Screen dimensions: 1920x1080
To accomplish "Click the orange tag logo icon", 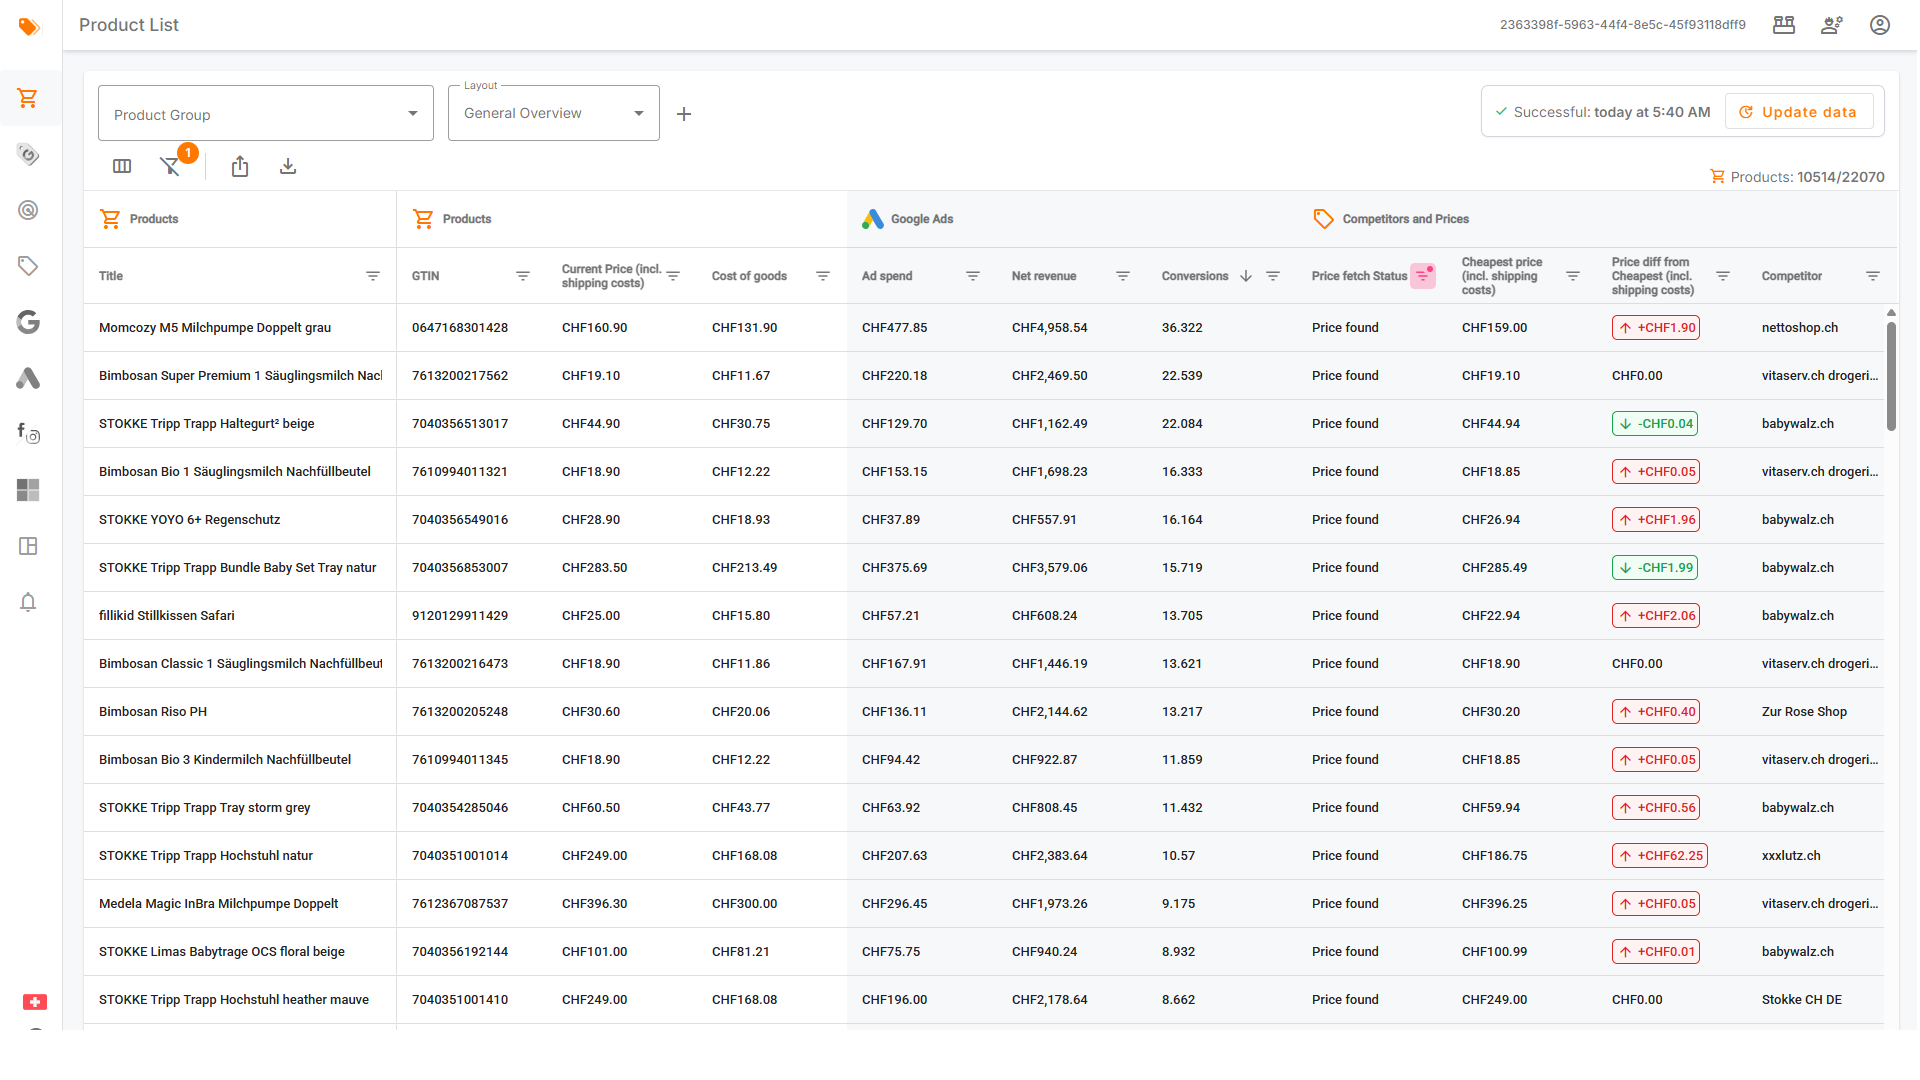I will [x=29, y=26].
